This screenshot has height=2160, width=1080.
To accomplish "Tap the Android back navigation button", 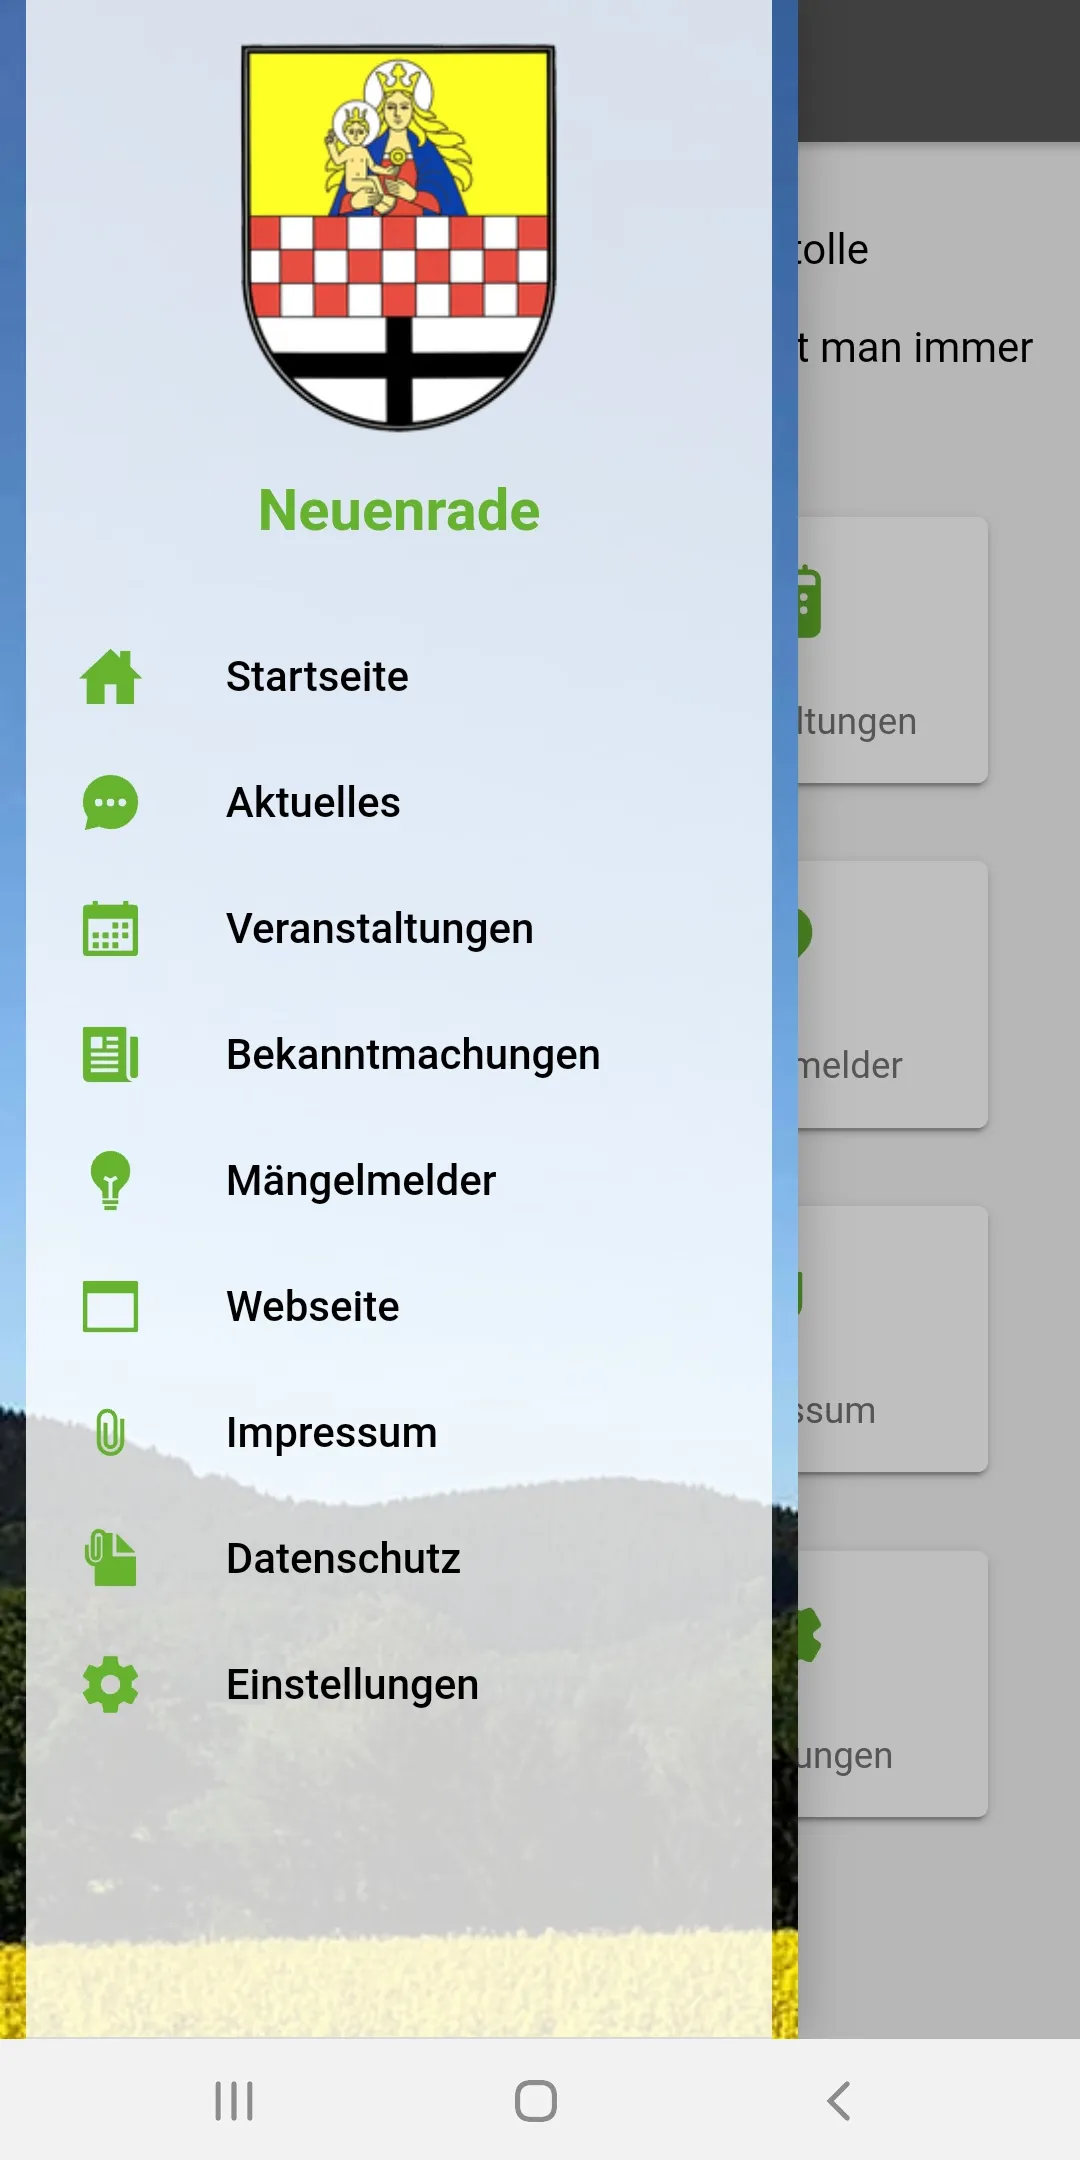I will [839, 2100].
